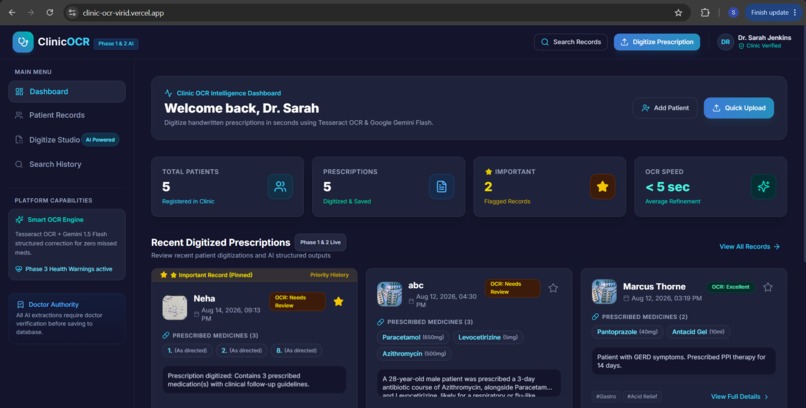
Task: Open the abc prescription thumbnail
Action: click(x=389, y=294)
